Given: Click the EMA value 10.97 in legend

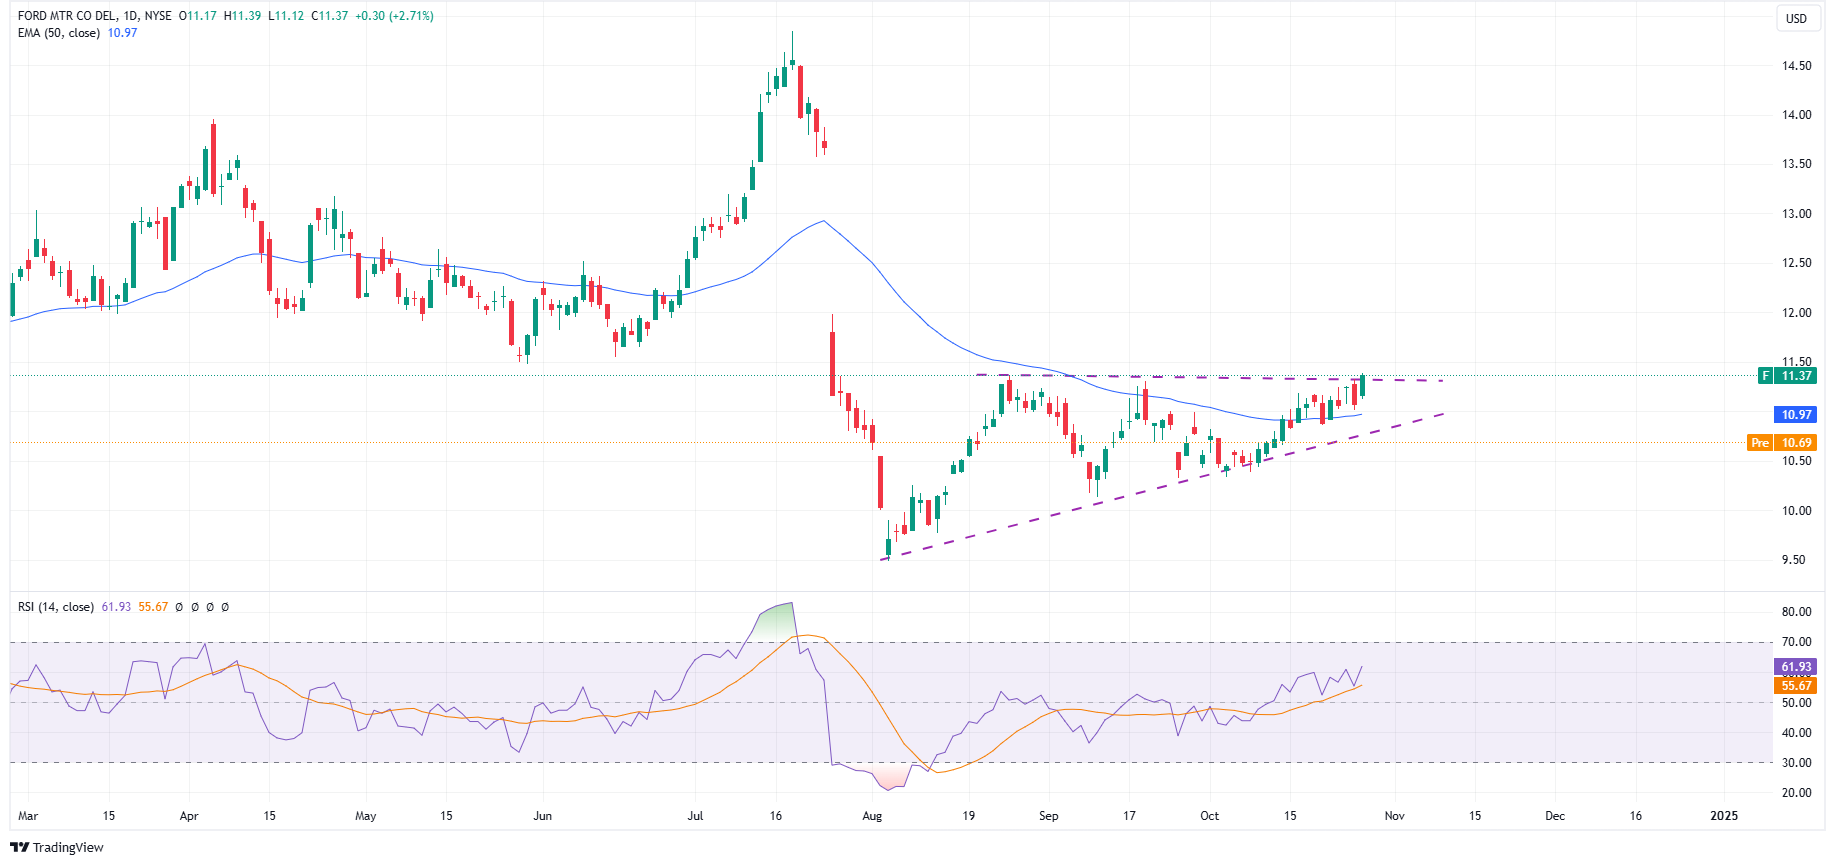Looking at the screenshot, I should click(x=122, y=33).
